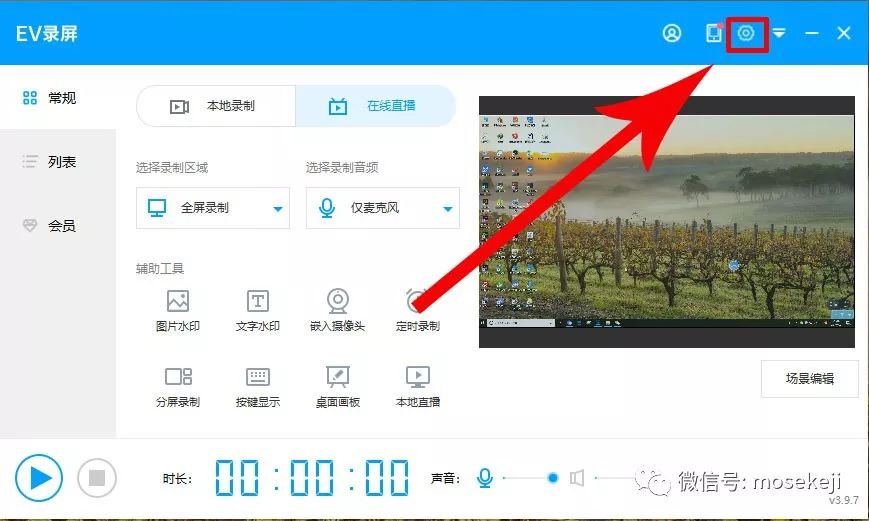Open the 本地直播 local live tool
Image resolution: width=869 pixels, height=521 pixels.
click(417, 386)
